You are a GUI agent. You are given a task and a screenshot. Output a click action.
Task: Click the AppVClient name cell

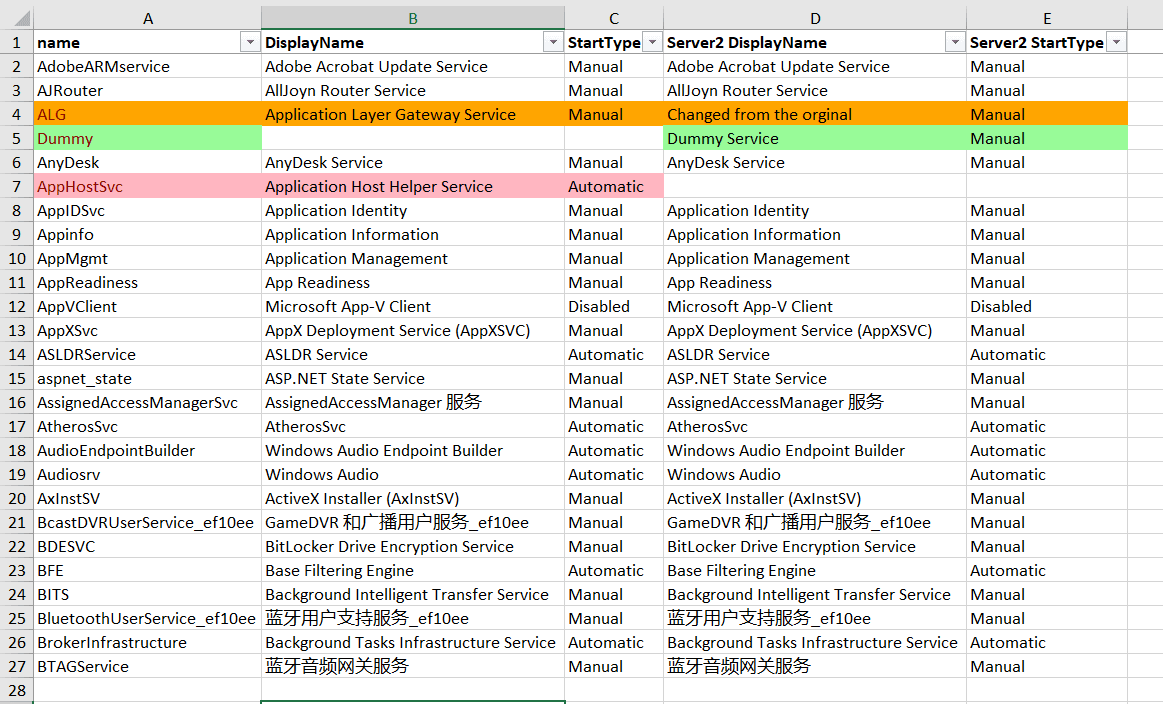tap(148, 306)
